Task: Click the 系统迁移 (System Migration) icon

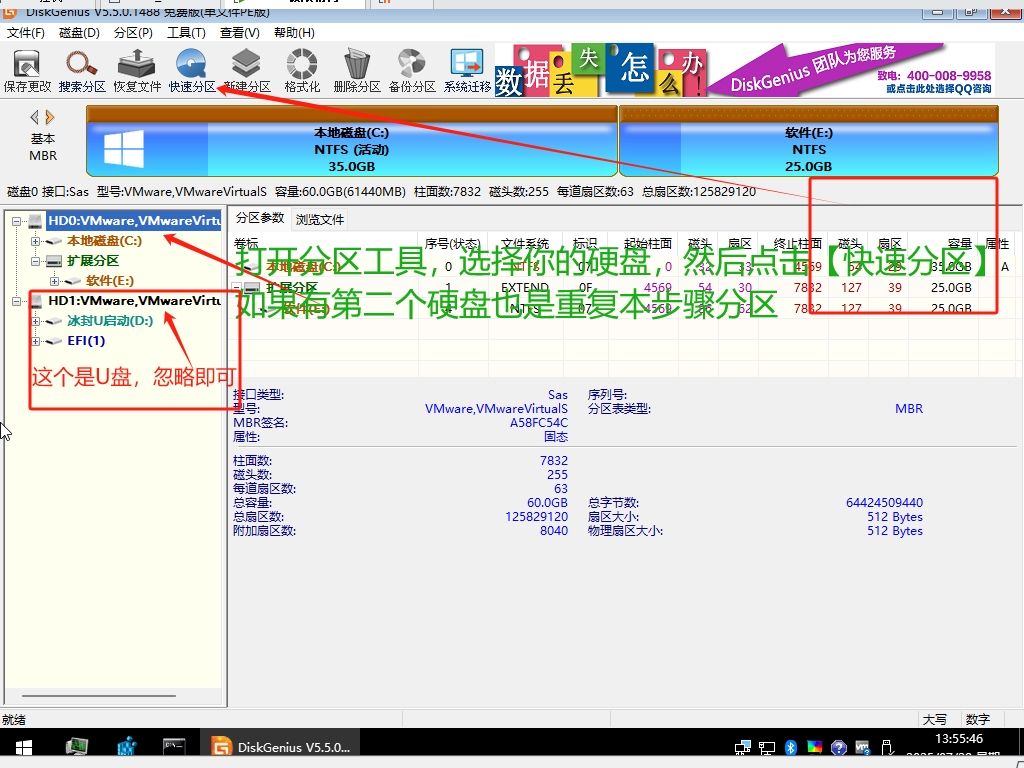Action: pyautogui.click(x=467, y=71)
